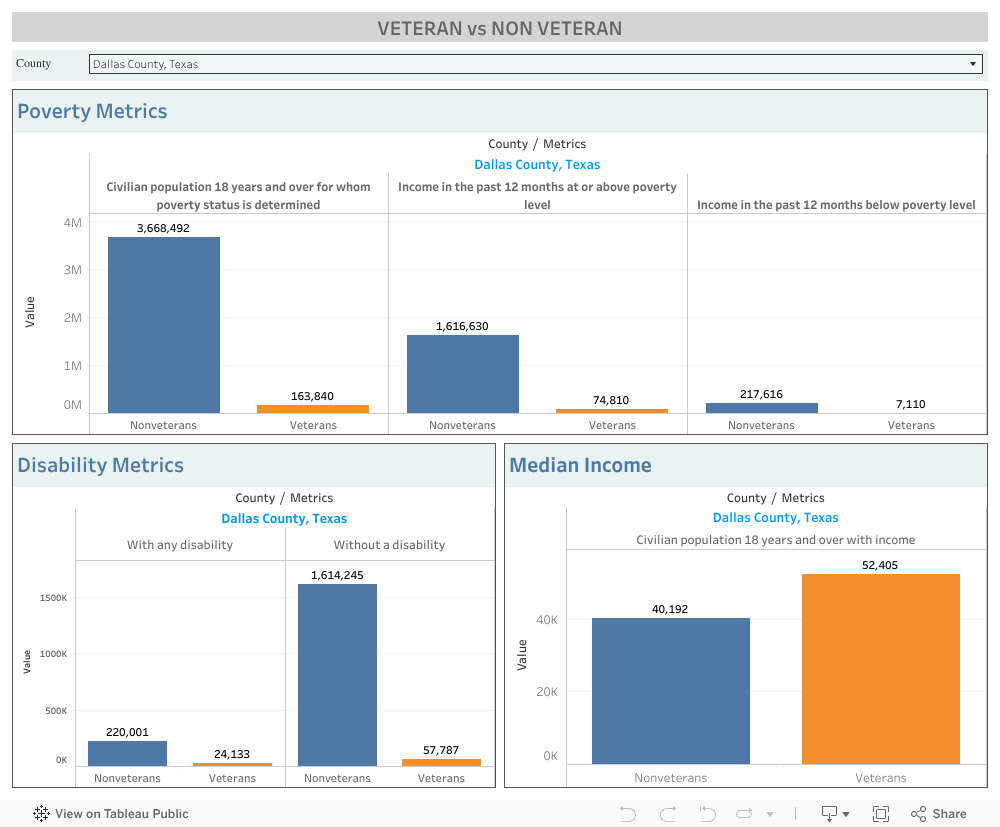Click the Disability Metrics panel title
This screenshot has height=827, width=1000.
pyautogui.click(x=100, y=465)
